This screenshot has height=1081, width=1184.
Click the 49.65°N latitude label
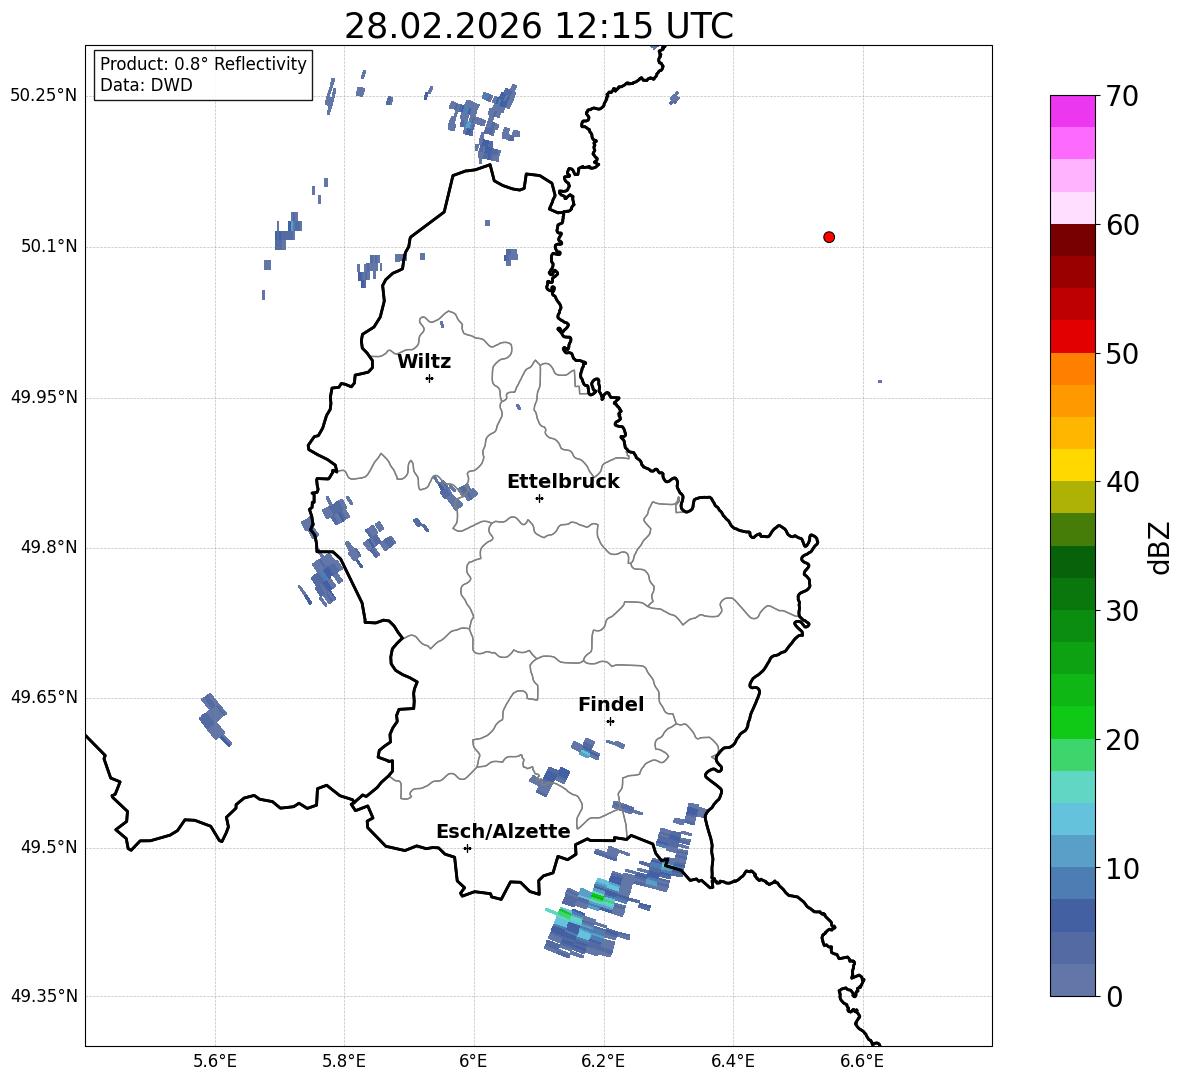click(44, 697)
